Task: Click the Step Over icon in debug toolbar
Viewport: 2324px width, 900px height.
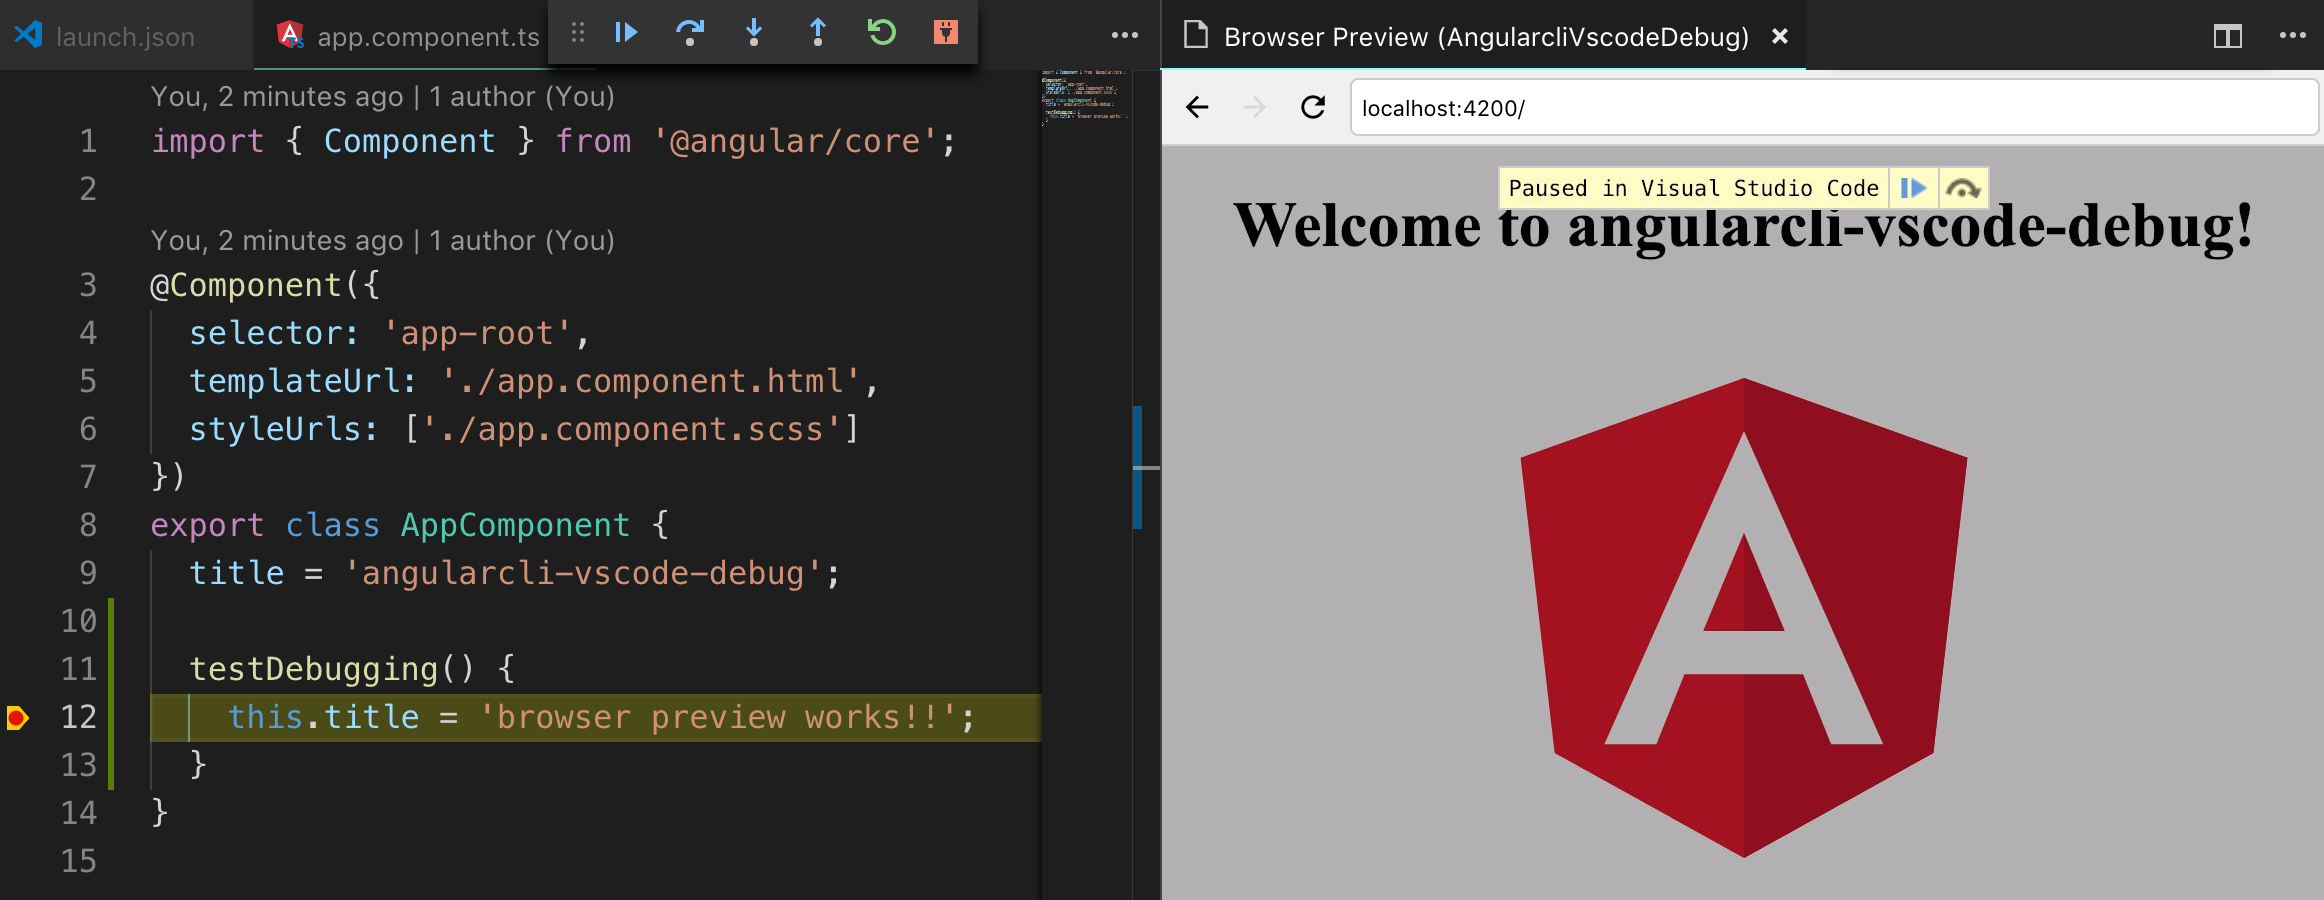Action: [690, 33]
